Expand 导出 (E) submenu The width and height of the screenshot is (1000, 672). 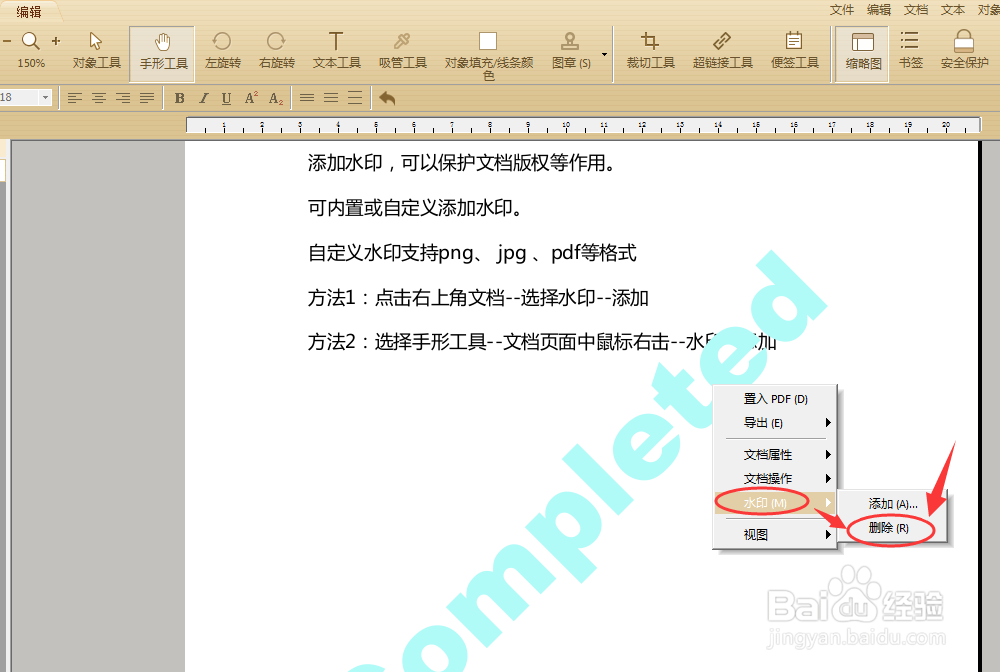(x=775, y=423)
